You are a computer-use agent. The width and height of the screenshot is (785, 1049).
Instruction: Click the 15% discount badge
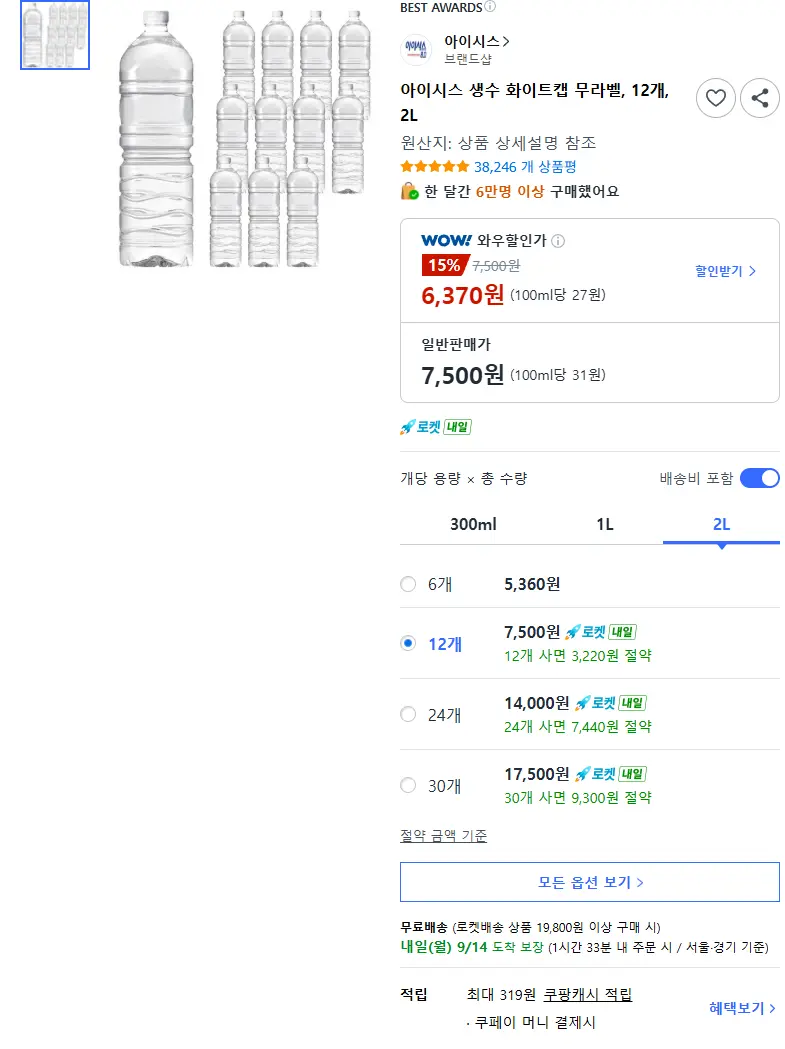point(444,266)
